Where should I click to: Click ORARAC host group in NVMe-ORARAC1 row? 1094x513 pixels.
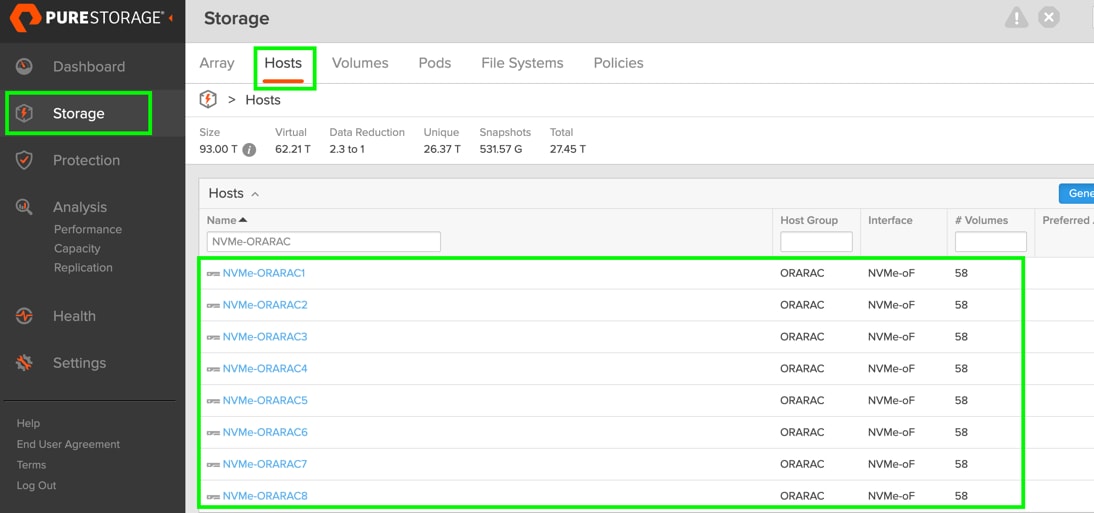[802, 273]
